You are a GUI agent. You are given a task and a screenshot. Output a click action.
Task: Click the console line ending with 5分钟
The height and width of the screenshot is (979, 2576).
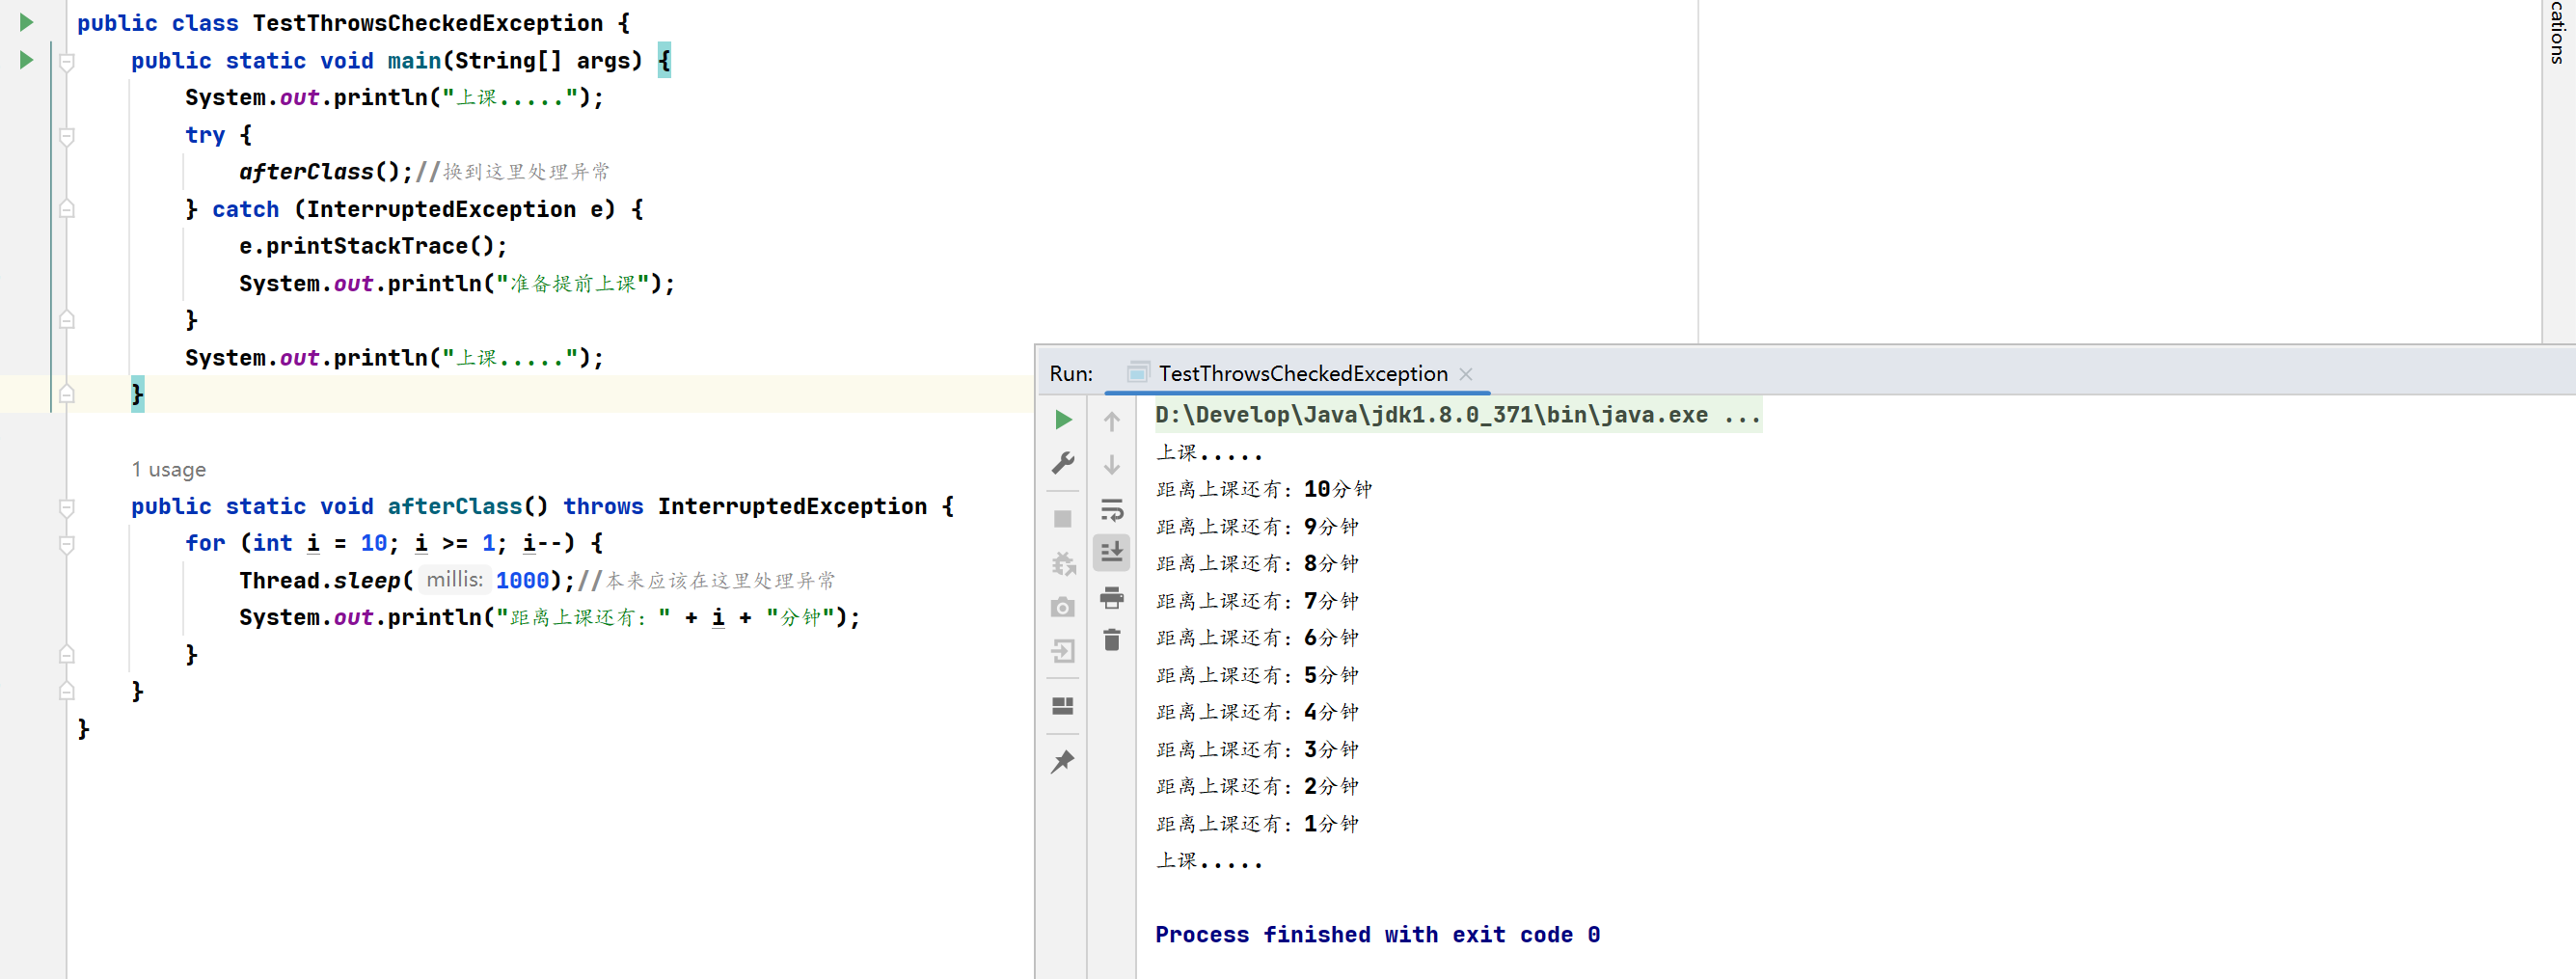tap(1256, 675)
